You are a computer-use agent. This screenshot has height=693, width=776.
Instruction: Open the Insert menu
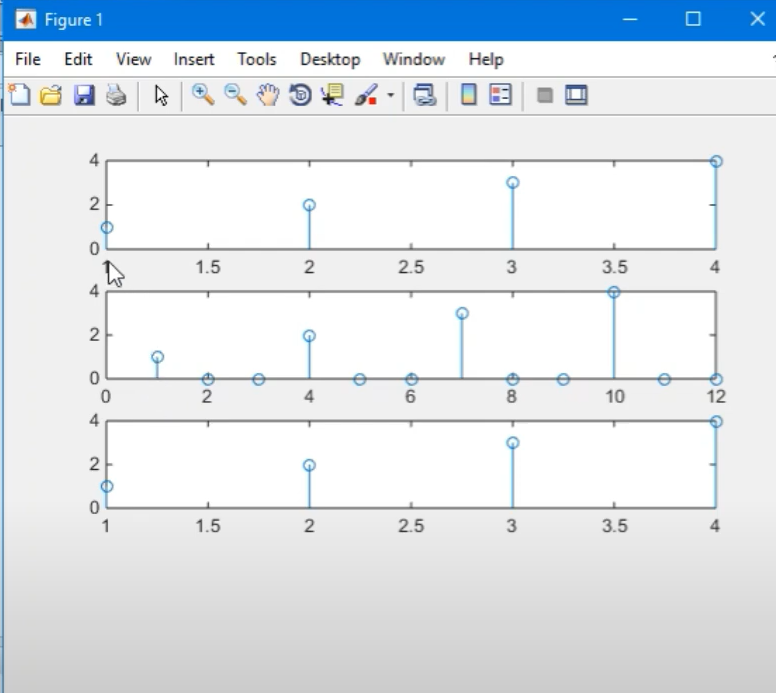(194, 59)
